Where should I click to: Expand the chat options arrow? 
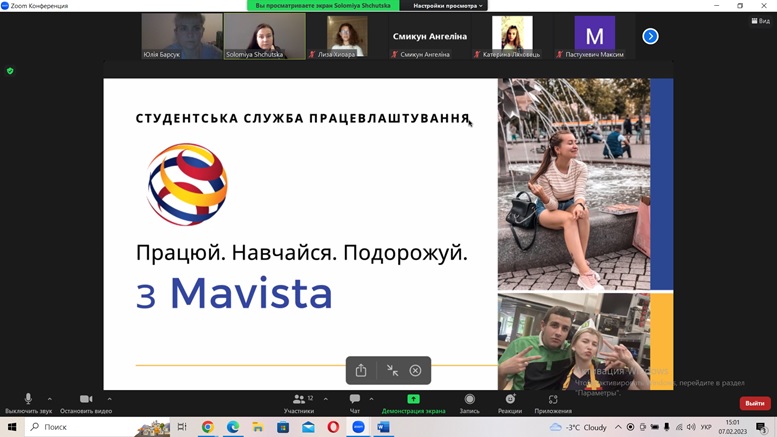tap(371, 398)
